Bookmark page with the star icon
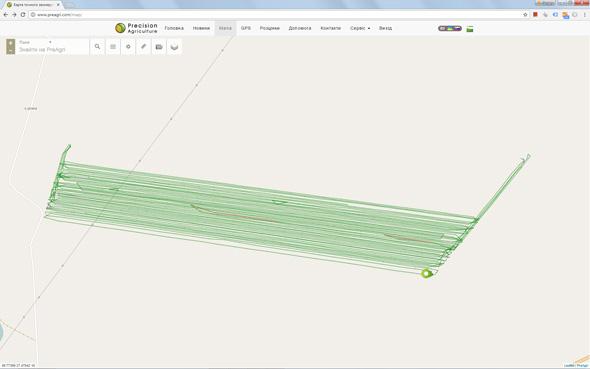The height and width of the screenshot is (369, 590). coord(525,15)
